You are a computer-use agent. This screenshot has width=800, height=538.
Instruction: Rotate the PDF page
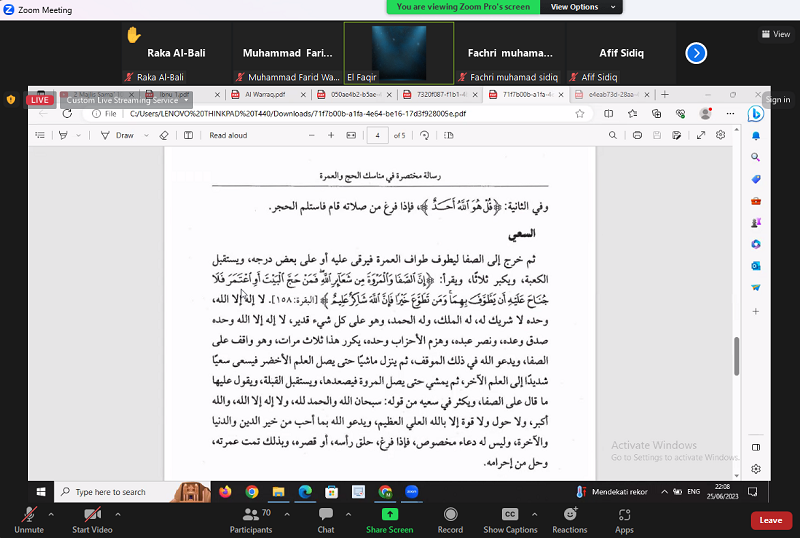[x=424, y=135]
